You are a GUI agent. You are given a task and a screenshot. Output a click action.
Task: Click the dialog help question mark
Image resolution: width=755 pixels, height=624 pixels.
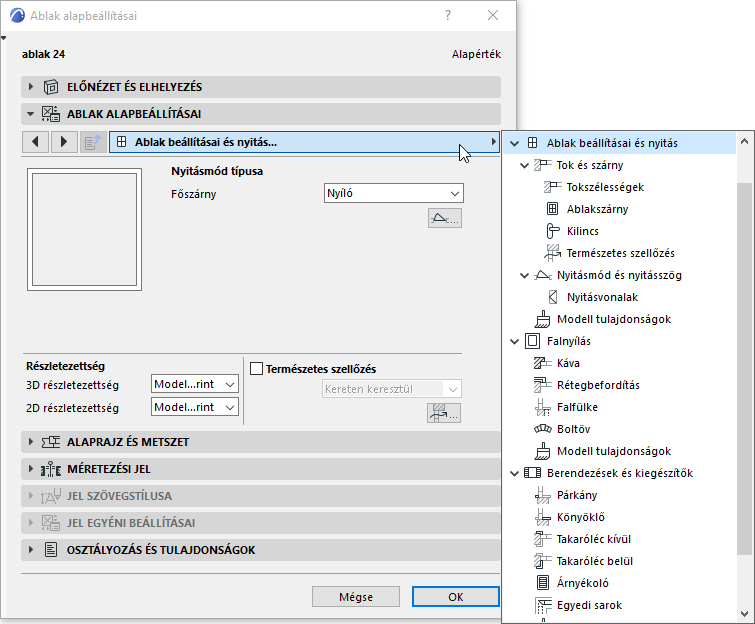pos(448,15)
